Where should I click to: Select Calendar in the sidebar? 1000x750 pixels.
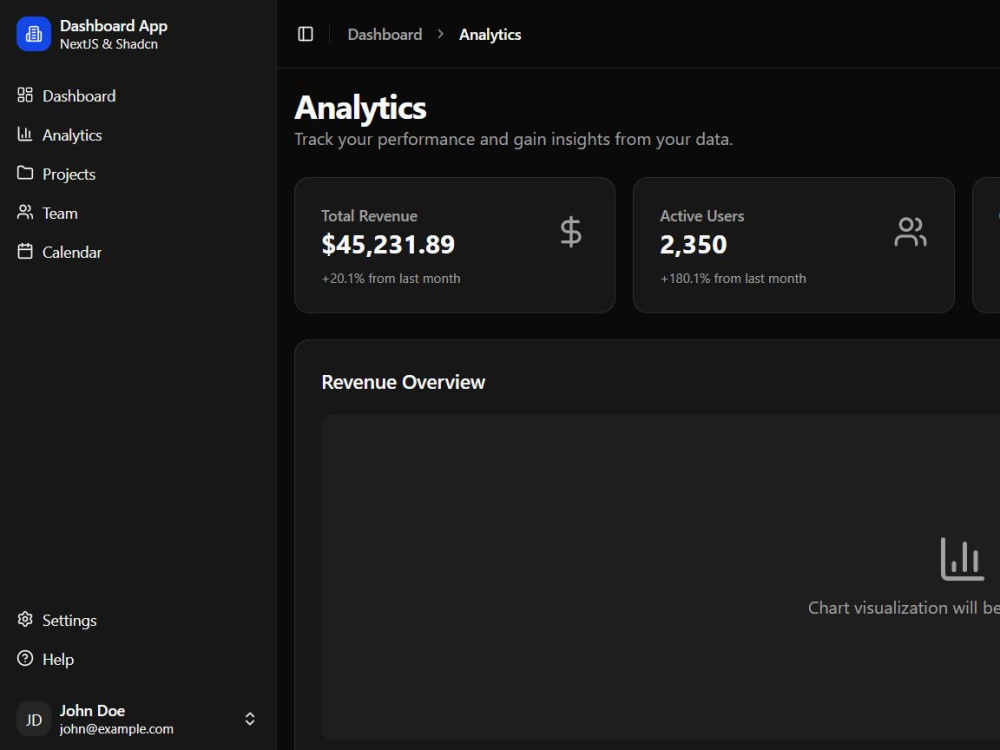138,252
